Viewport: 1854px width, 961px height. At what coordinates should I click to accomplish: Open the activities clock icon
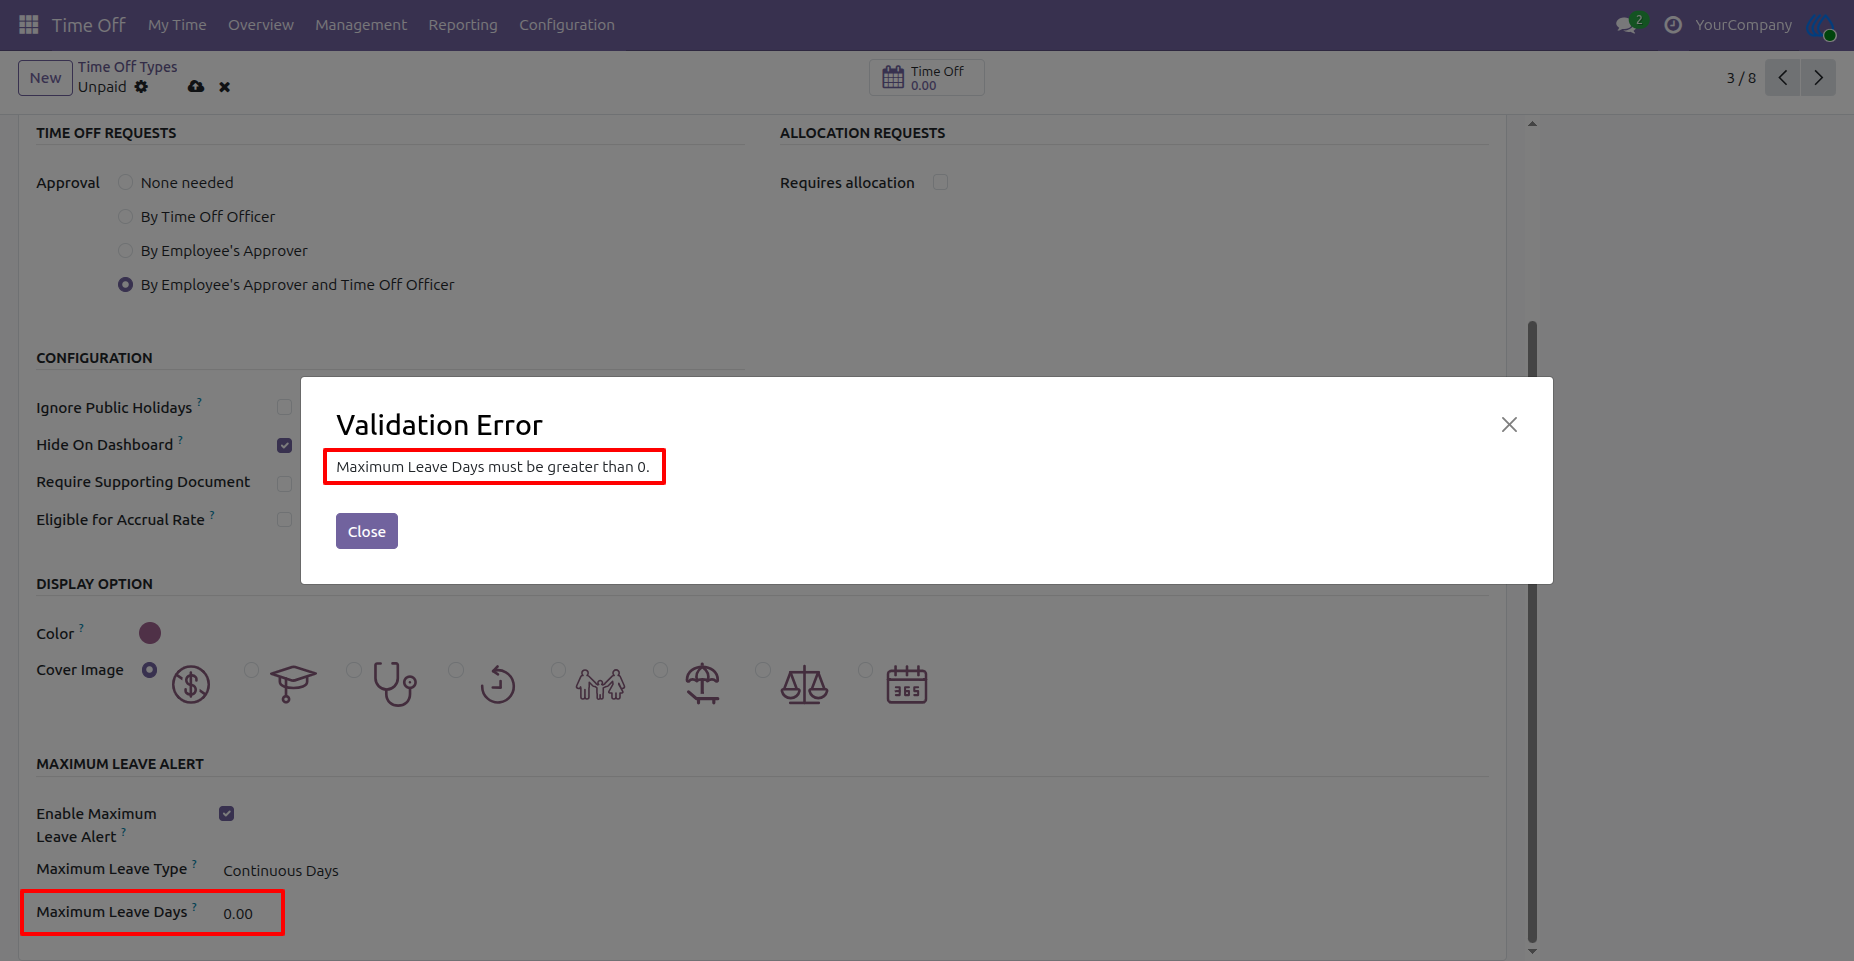[1673, 25]
